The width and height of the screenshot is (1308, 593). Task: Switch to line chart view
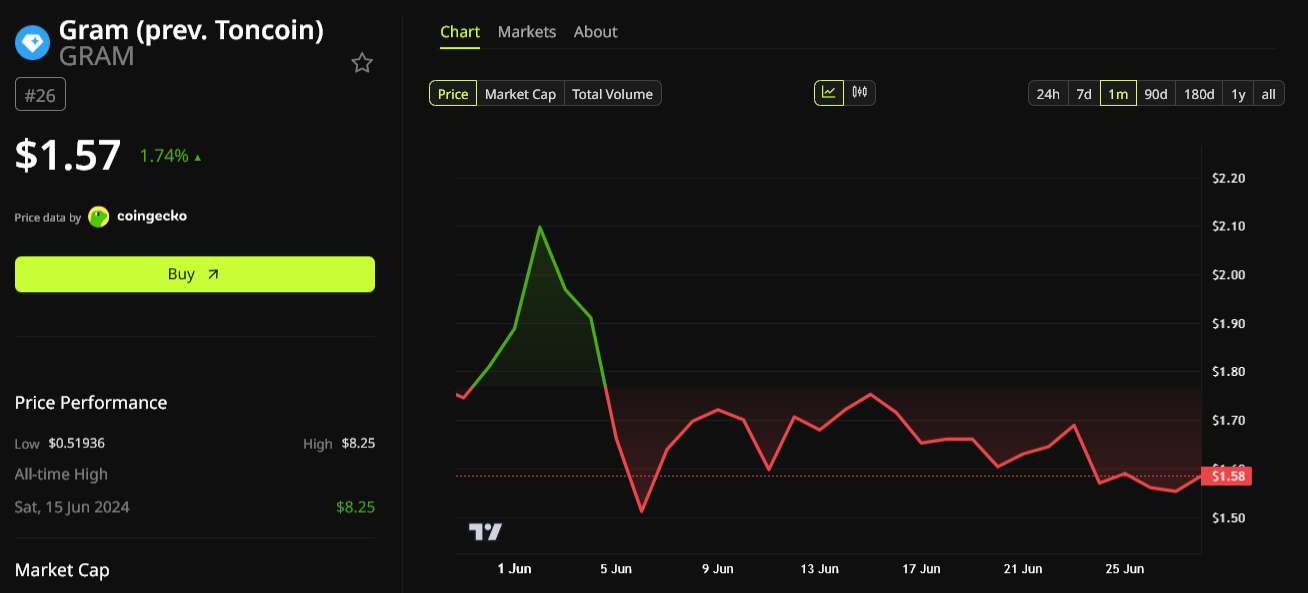point(829,93)
